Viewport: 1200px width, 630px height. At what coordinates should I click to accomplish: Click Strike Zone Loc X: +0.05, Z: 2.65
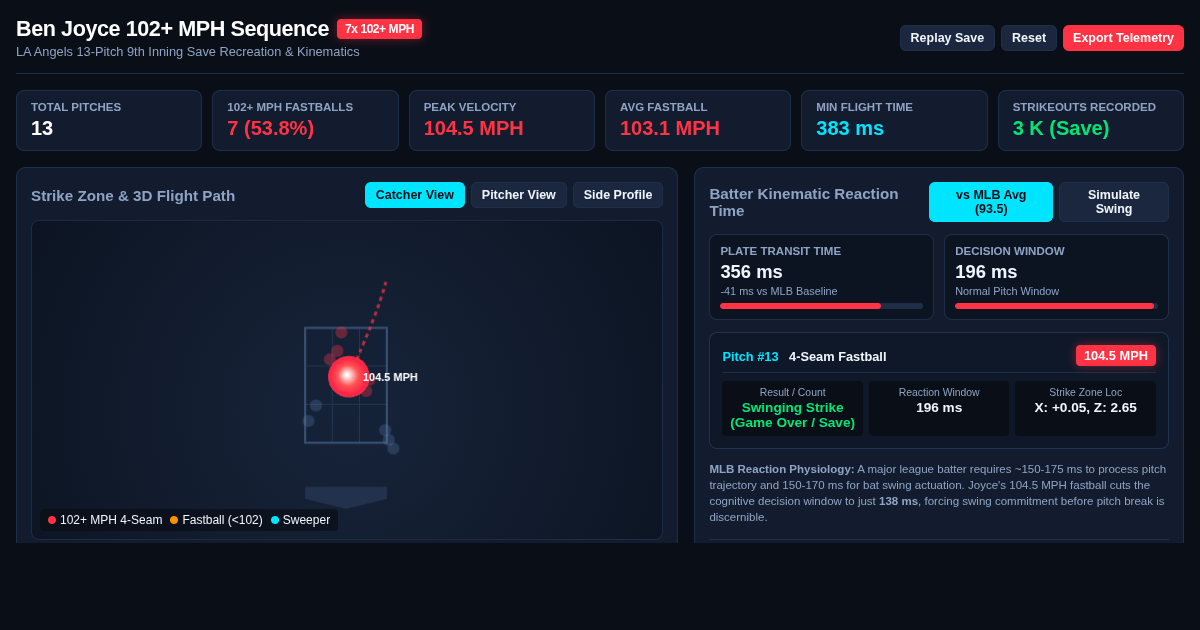tap(1085, 408)
